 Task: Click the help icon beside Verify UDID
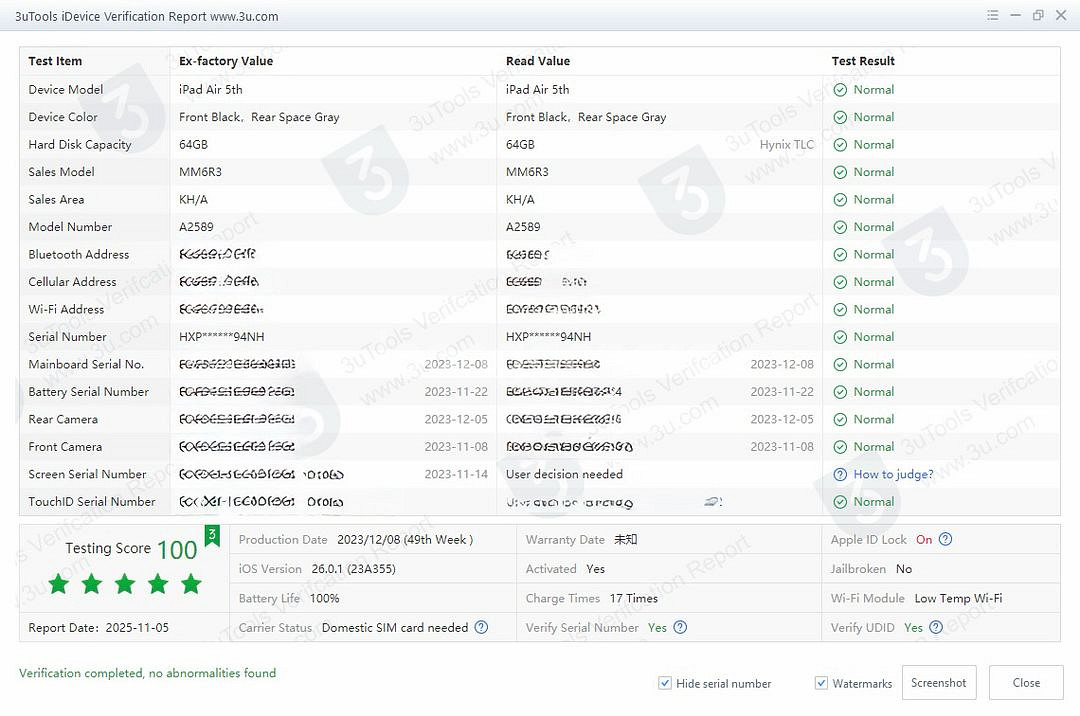(x=934, y=628)
